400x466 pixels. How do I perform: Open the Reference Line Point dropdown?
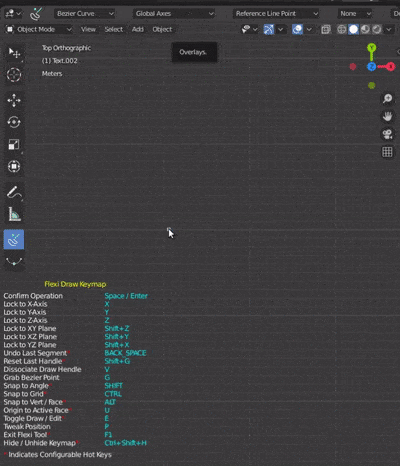[x=276, y=14]
